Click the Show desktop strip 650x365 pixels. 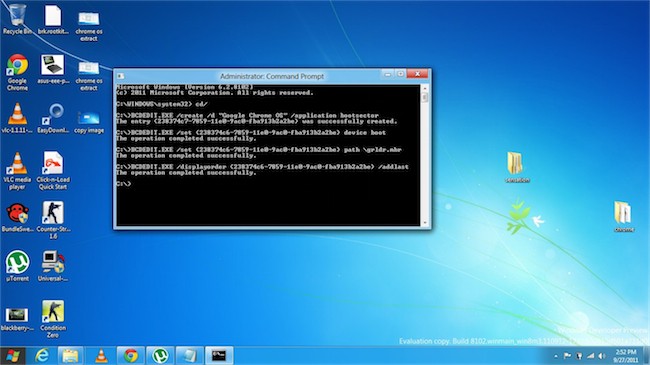pyautogui.click(x=646, y=355)
